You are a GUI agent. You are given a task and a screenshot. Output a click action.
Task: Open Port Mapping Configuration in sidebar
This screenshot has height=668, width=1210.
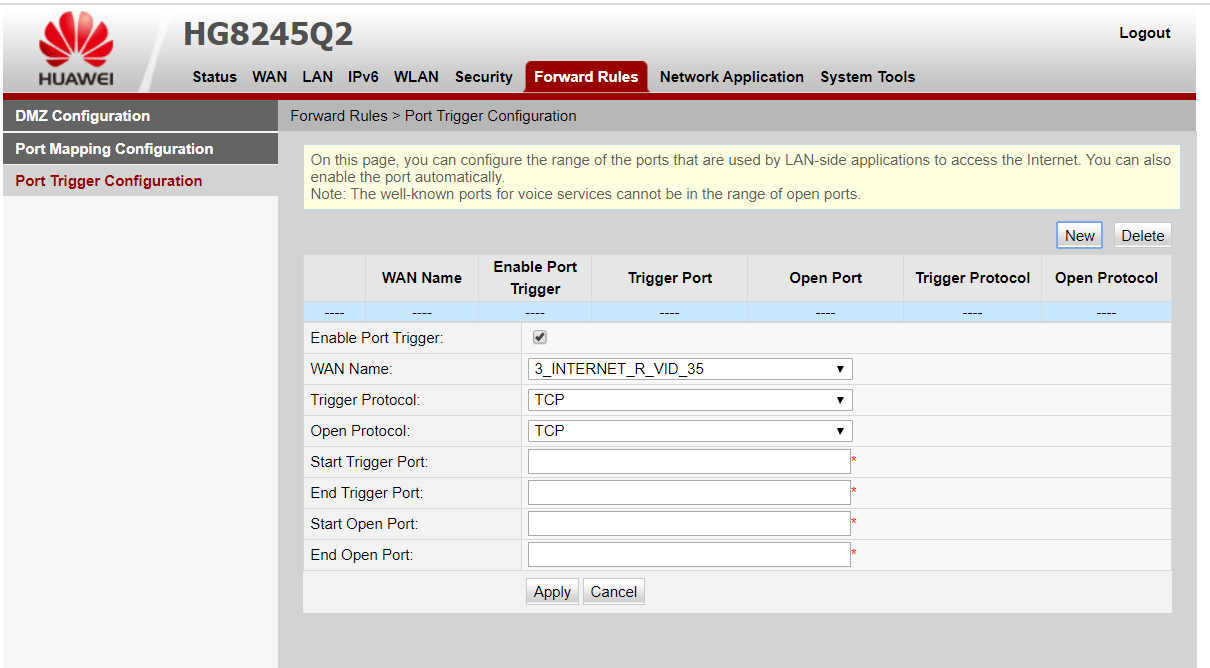coord(140,149)
